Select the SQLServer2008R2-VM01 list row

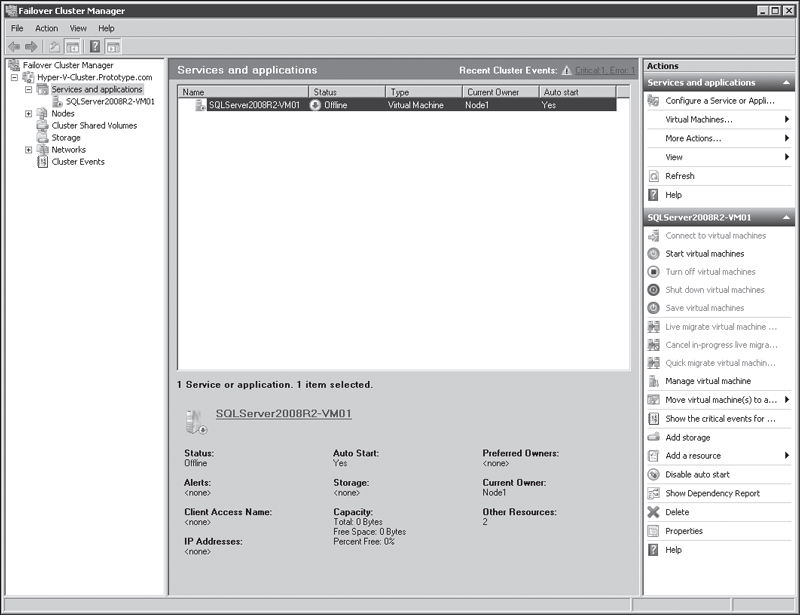(x=397, y=105)
